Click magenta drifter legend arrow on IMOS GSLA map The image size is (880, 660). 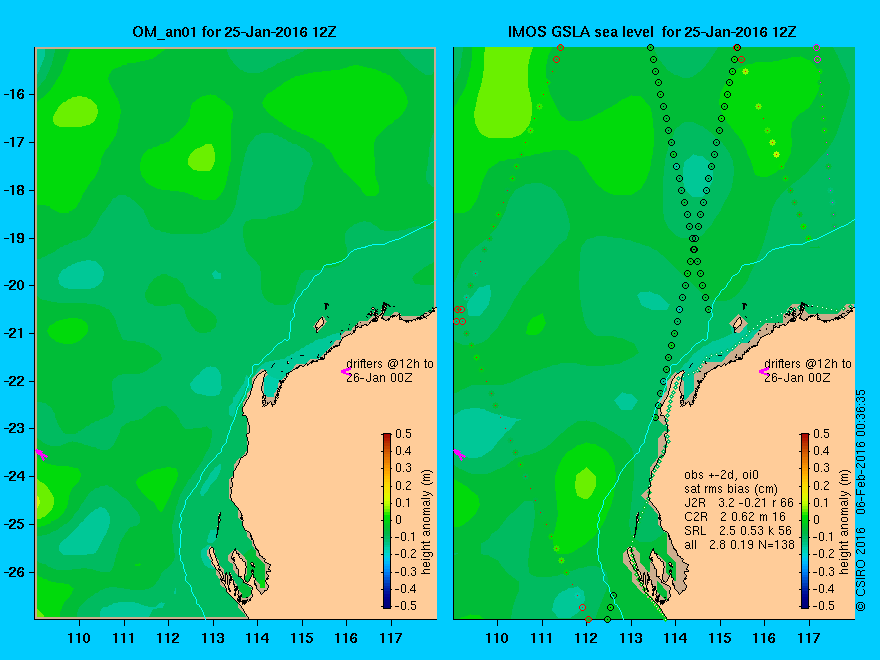tap(764, 371)
